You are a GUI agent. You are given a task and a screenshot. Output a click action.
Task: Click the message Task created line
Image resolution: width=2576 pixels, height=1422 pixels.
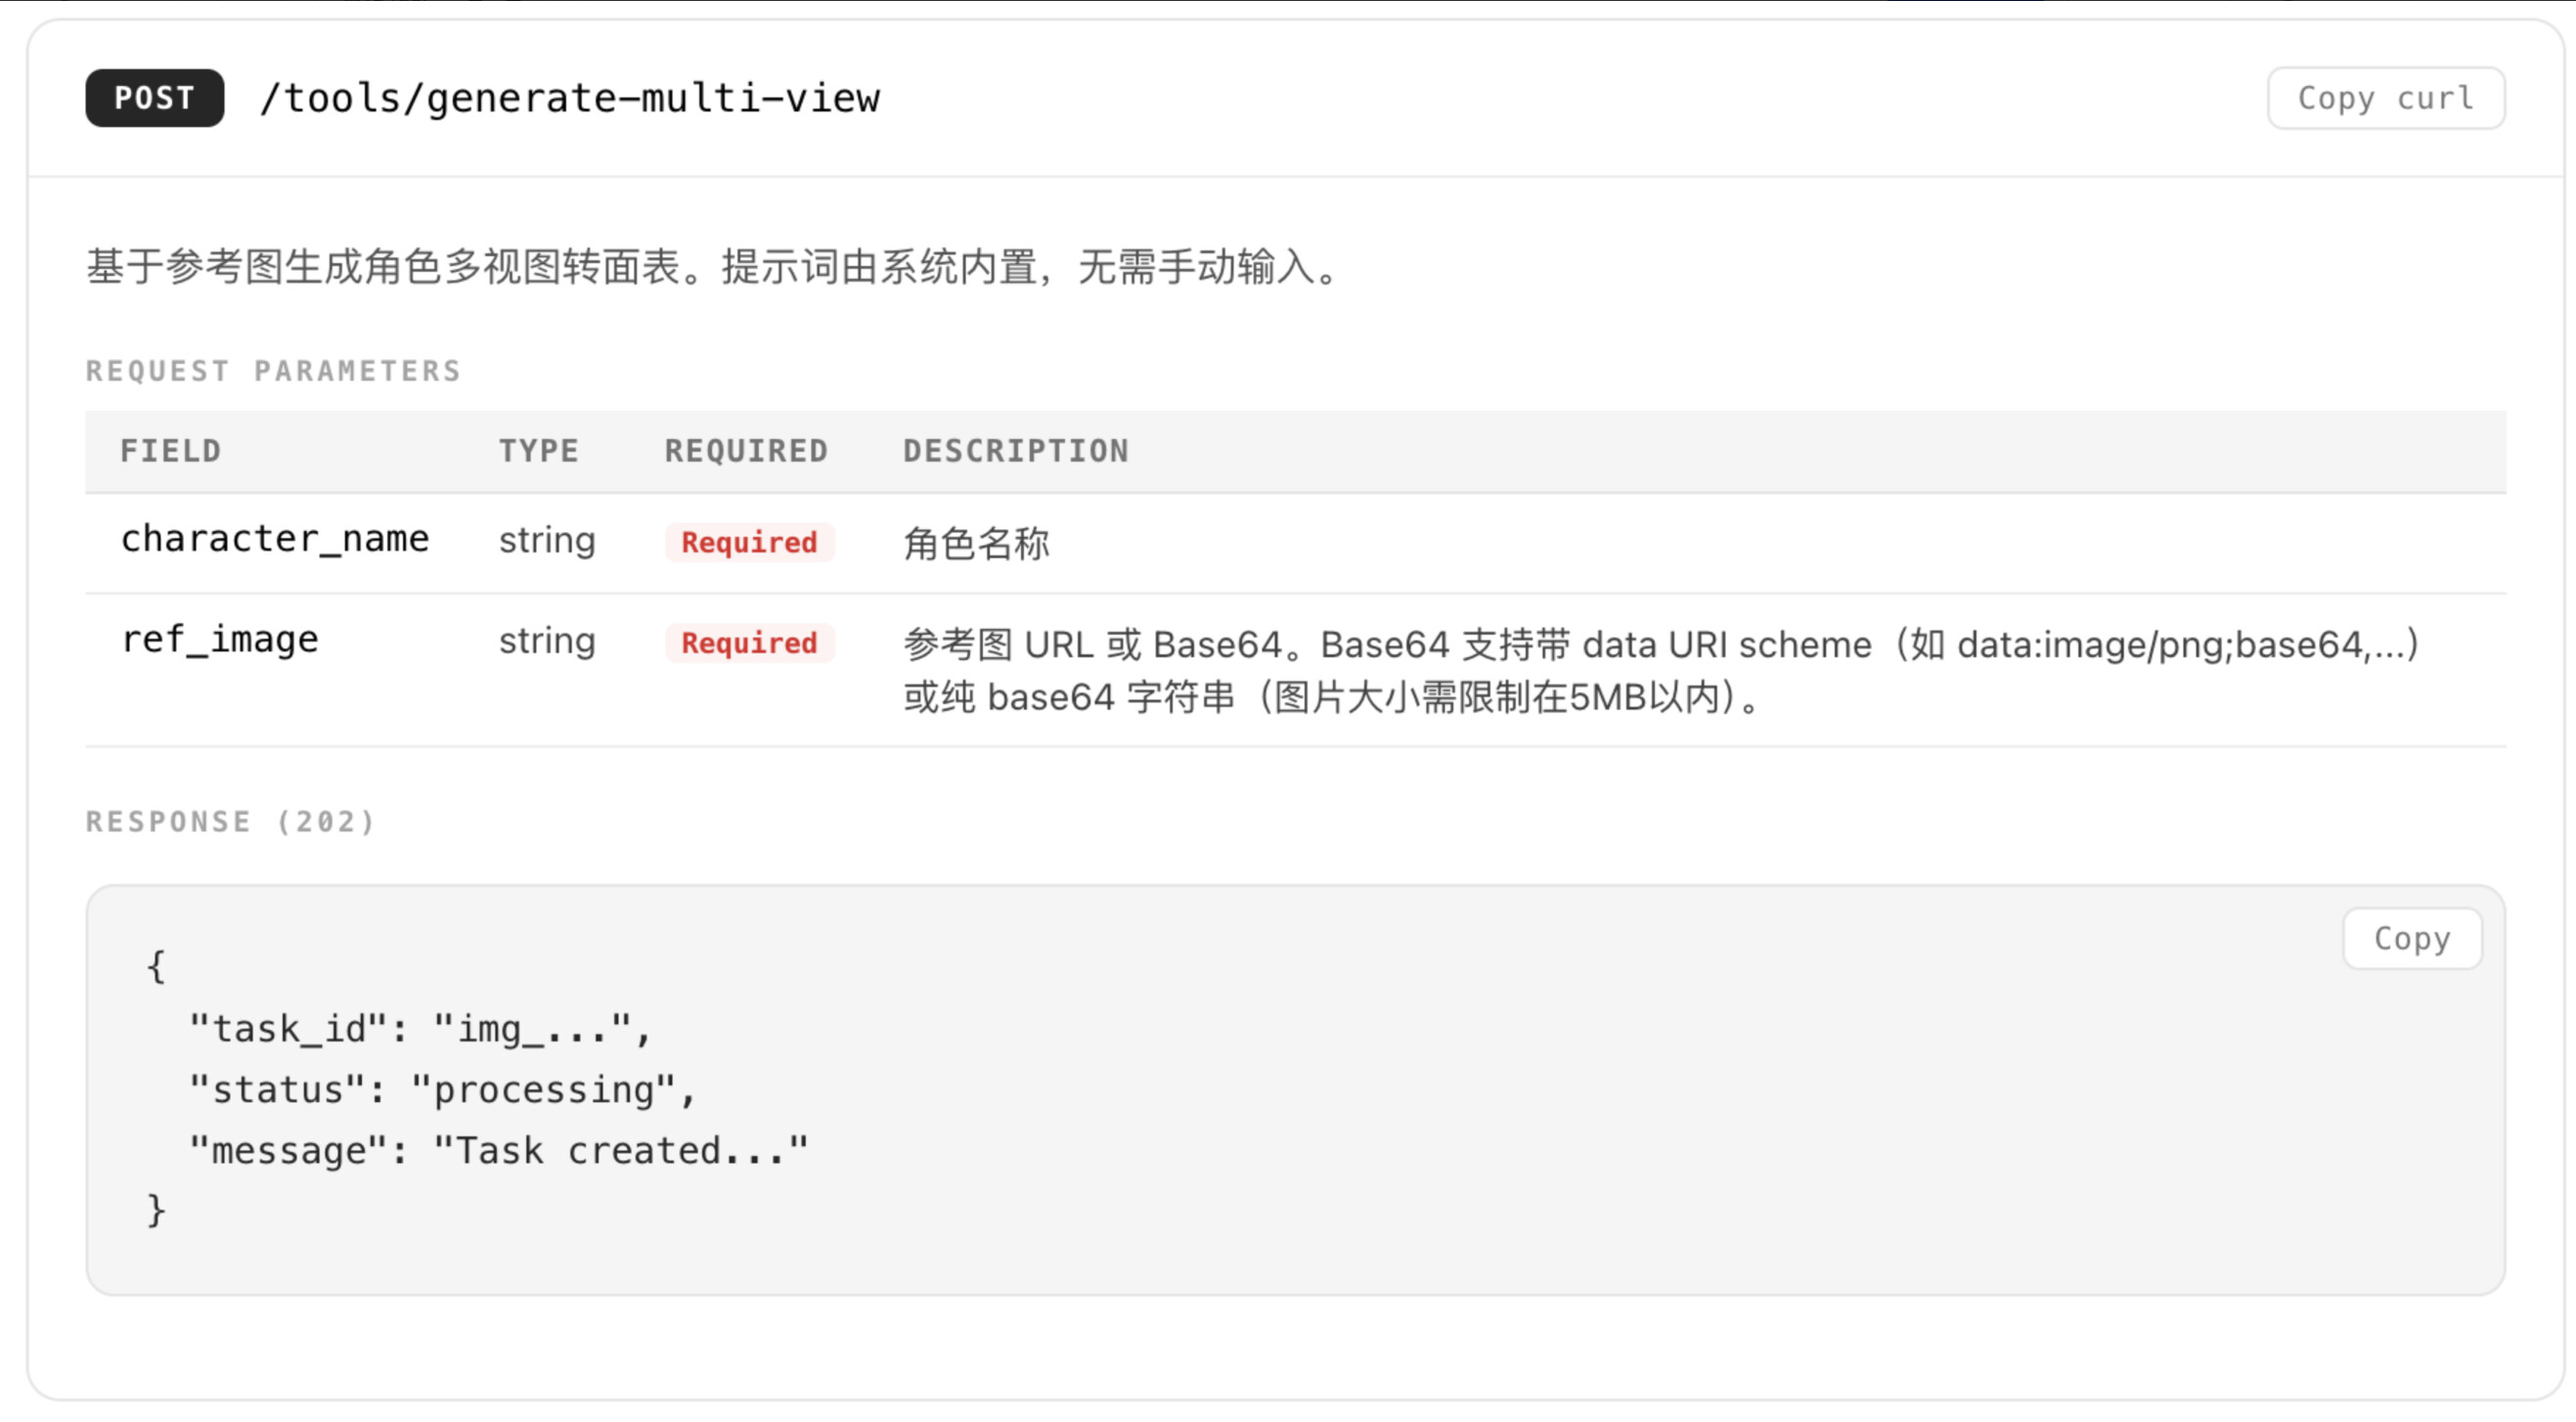(x=498, y=1150)
